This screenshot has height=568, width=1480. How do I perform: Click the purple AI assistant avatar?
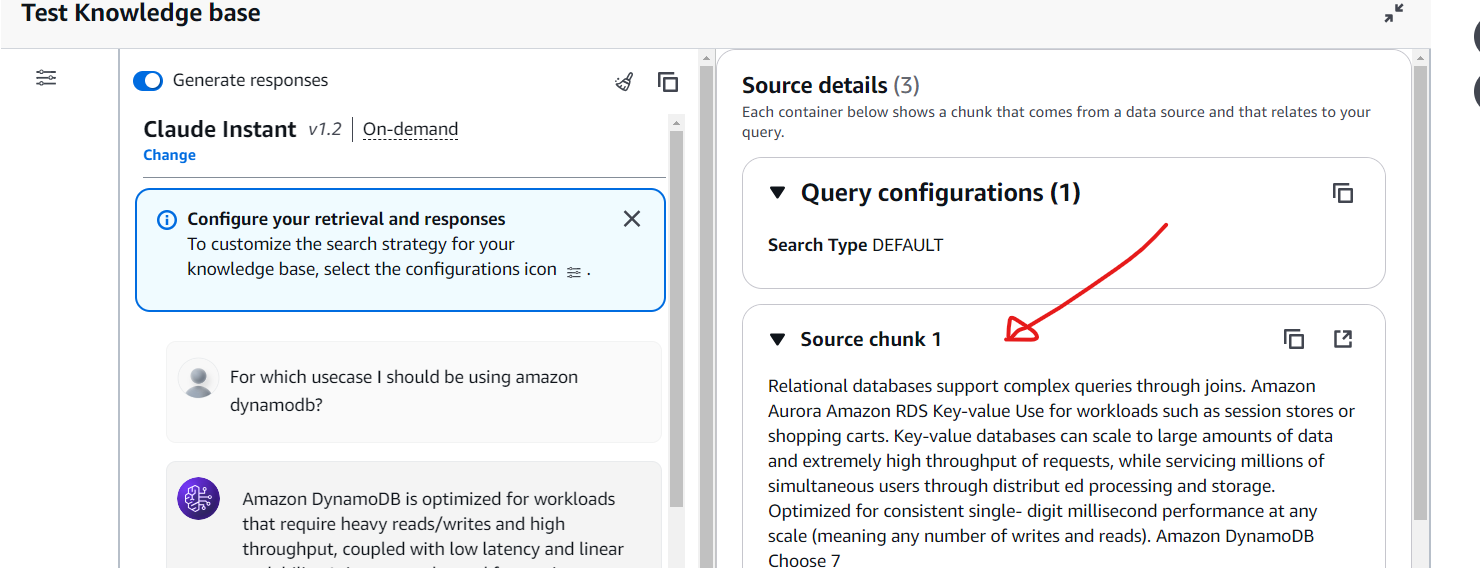click(198, 498)
